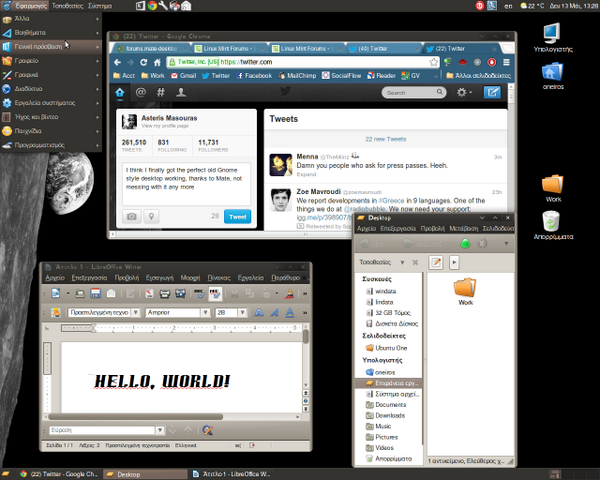The width and height of the screenshot is (600, 480).
Task: Open Προβολή menu in file manager
Action: (x=432, y=229)
